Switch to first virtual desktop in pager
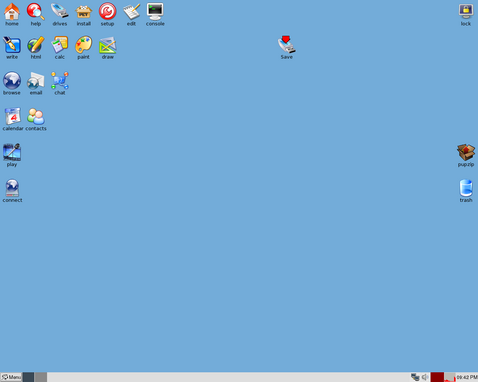Screen dimensions: 478x382 [x=28, y=377]
